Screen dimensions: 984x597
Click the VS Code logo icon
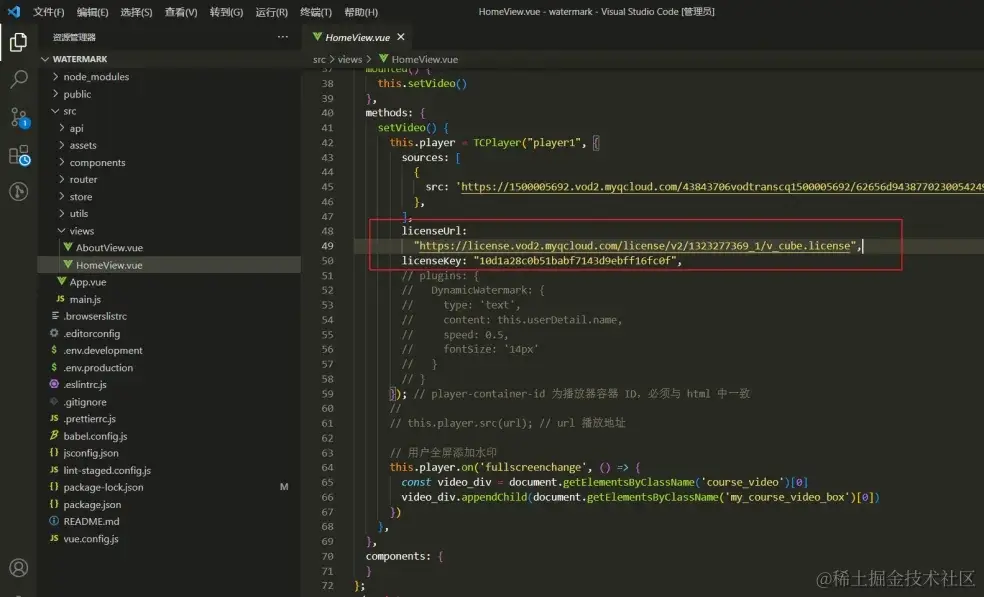pyautogui.click(x=13, y=11)
